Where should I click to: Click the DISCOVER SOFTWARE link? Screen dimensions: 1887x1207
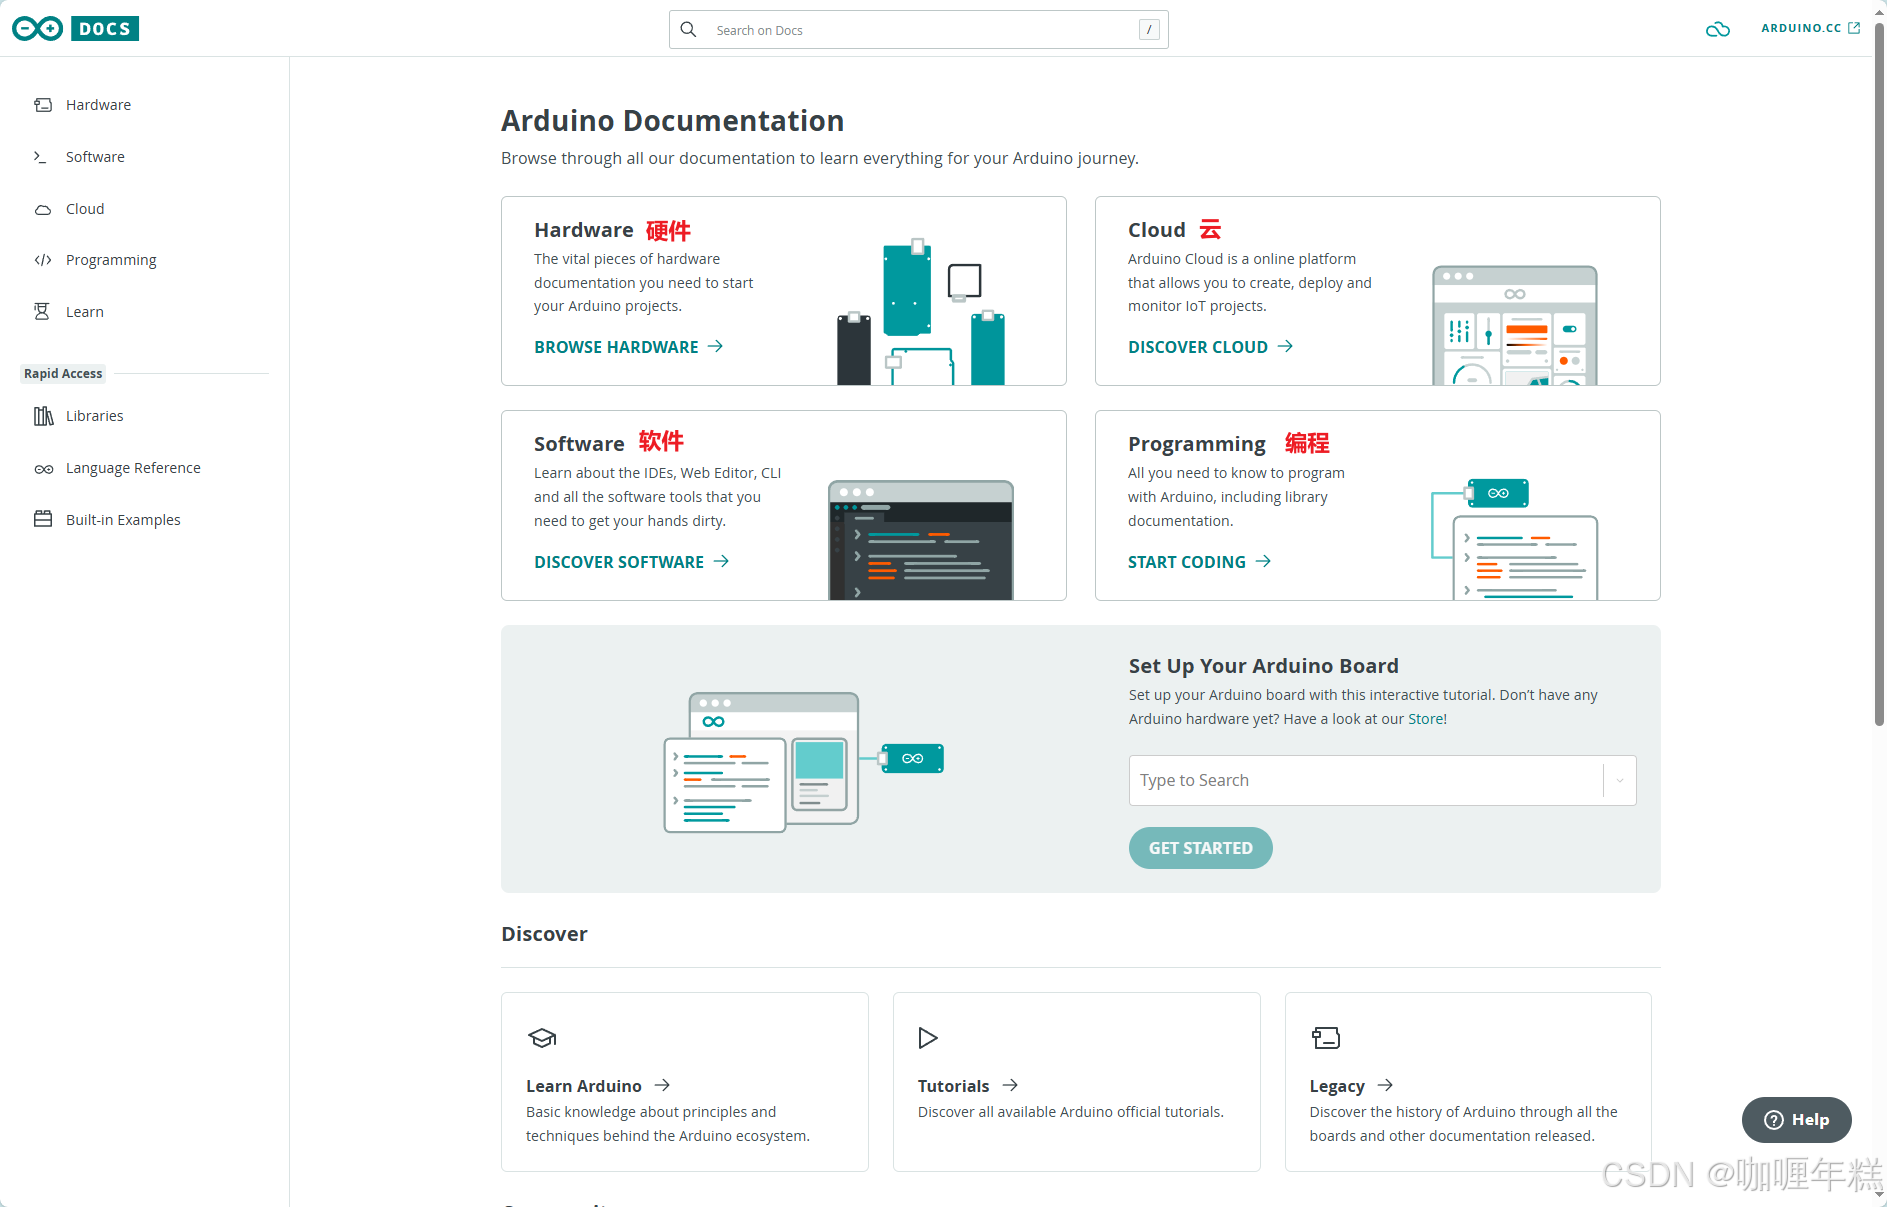(x=619, y=562)
